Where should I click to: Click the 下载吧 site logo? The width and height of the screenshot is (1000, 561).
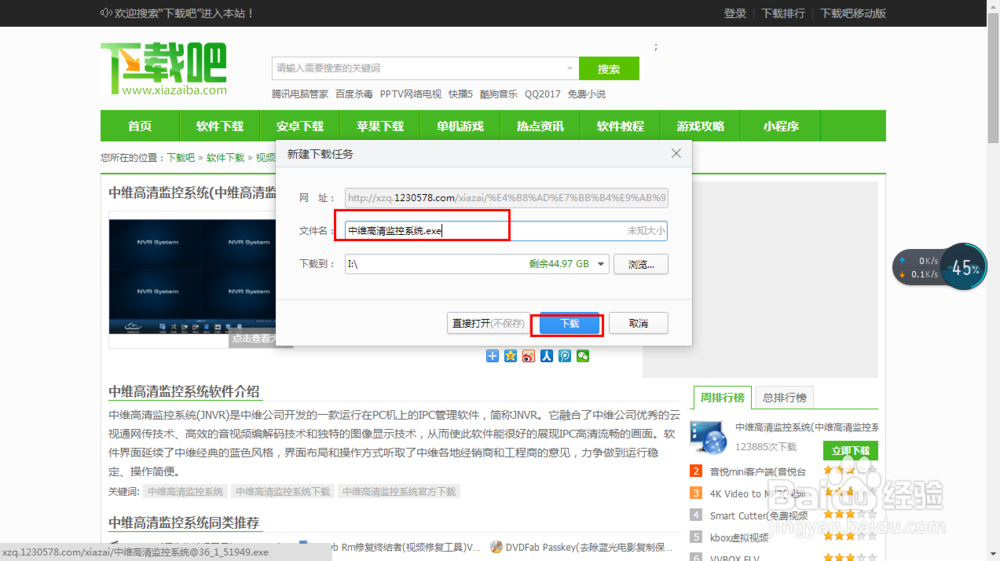tap(164, 69)
